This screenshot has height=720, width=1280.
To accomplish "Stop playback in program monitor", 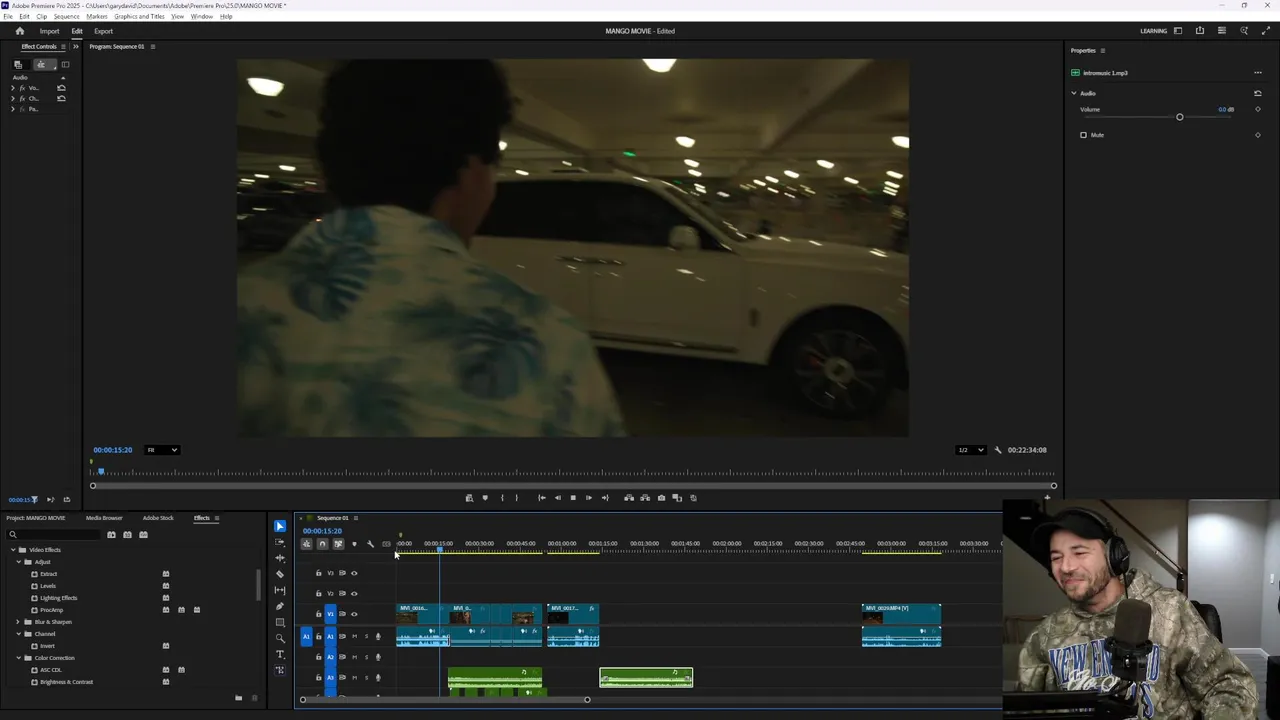I will 573,498.
